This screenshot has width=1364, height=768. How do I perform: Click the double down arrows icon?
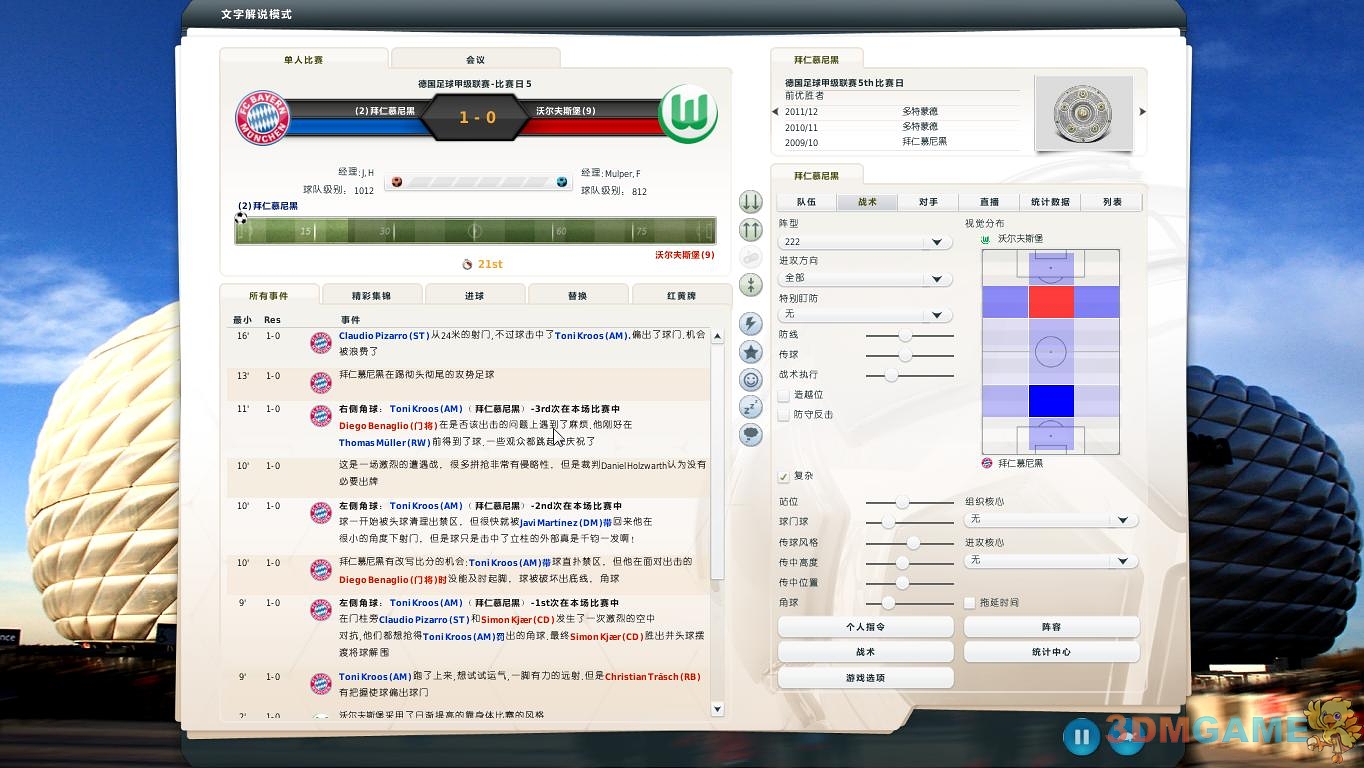(750, 202)
